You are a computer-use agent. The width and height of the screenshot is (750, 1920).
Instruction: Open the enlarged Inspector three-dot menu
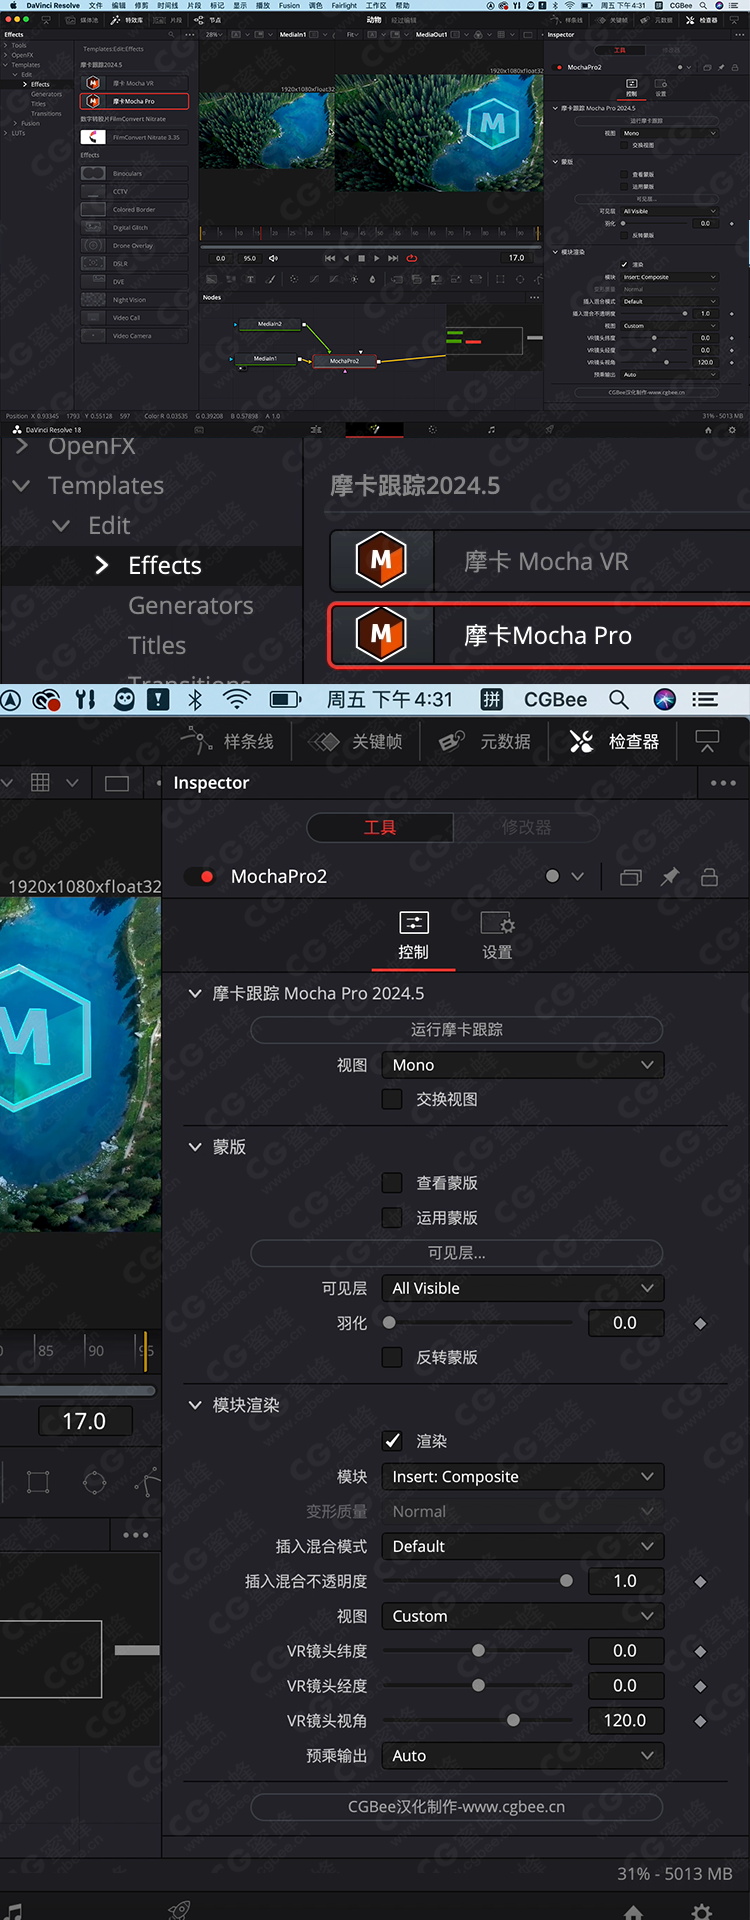coord(723,783)
